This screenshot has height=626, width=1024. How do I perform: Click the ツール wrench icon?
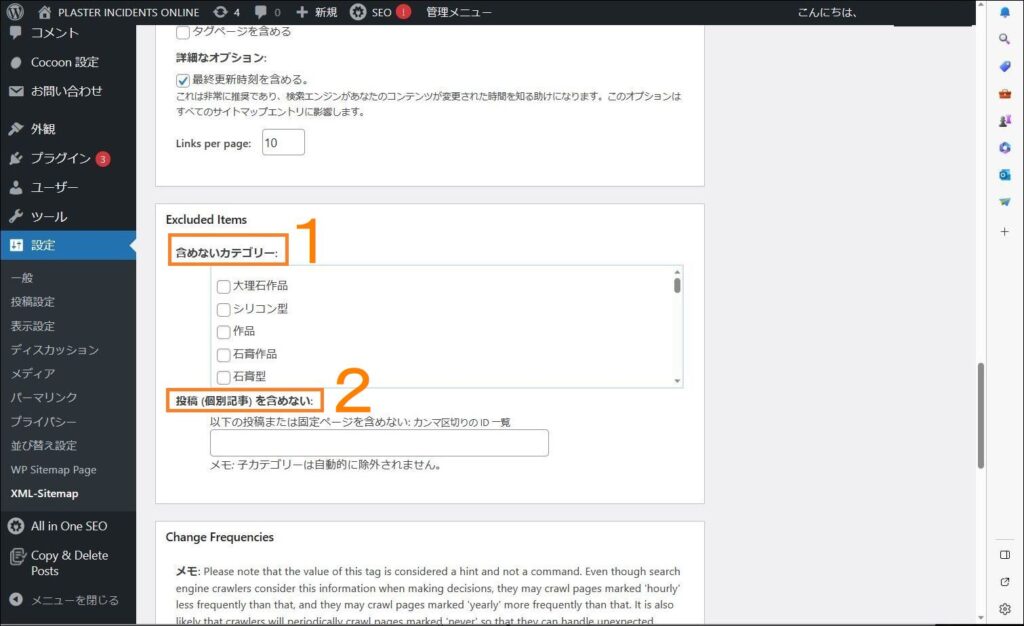(x=16, y=216)
